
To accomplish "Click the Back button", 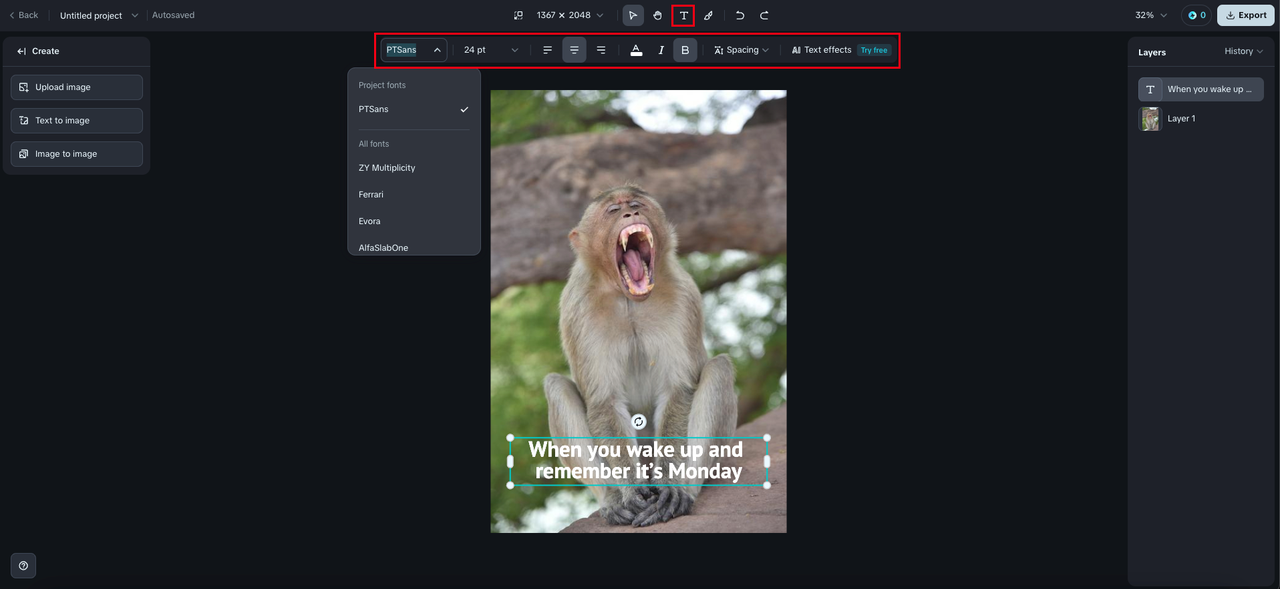I will [x=24, y=15].
